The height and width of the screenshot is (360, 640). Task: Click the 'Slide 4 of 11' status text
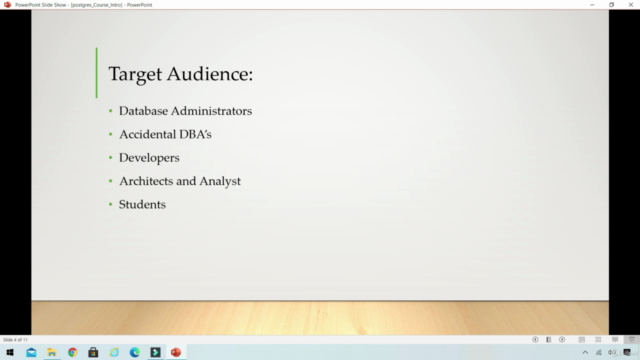click(x=16, y=340)
